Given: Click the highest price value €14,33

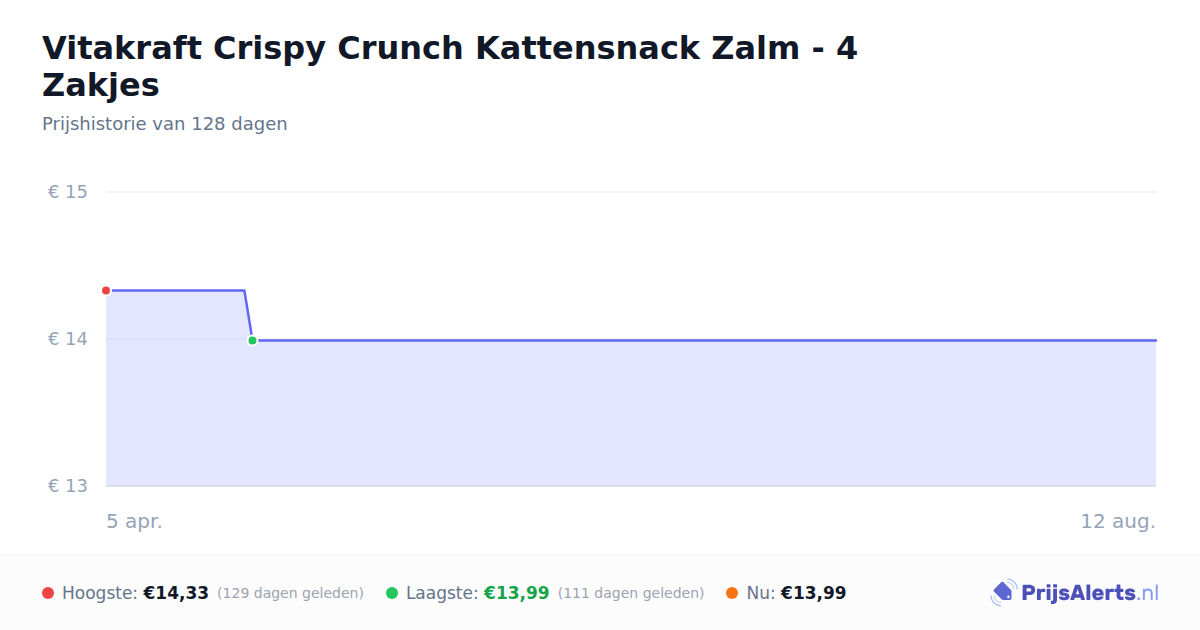Looking at the screenshot, I should point(176,593).
